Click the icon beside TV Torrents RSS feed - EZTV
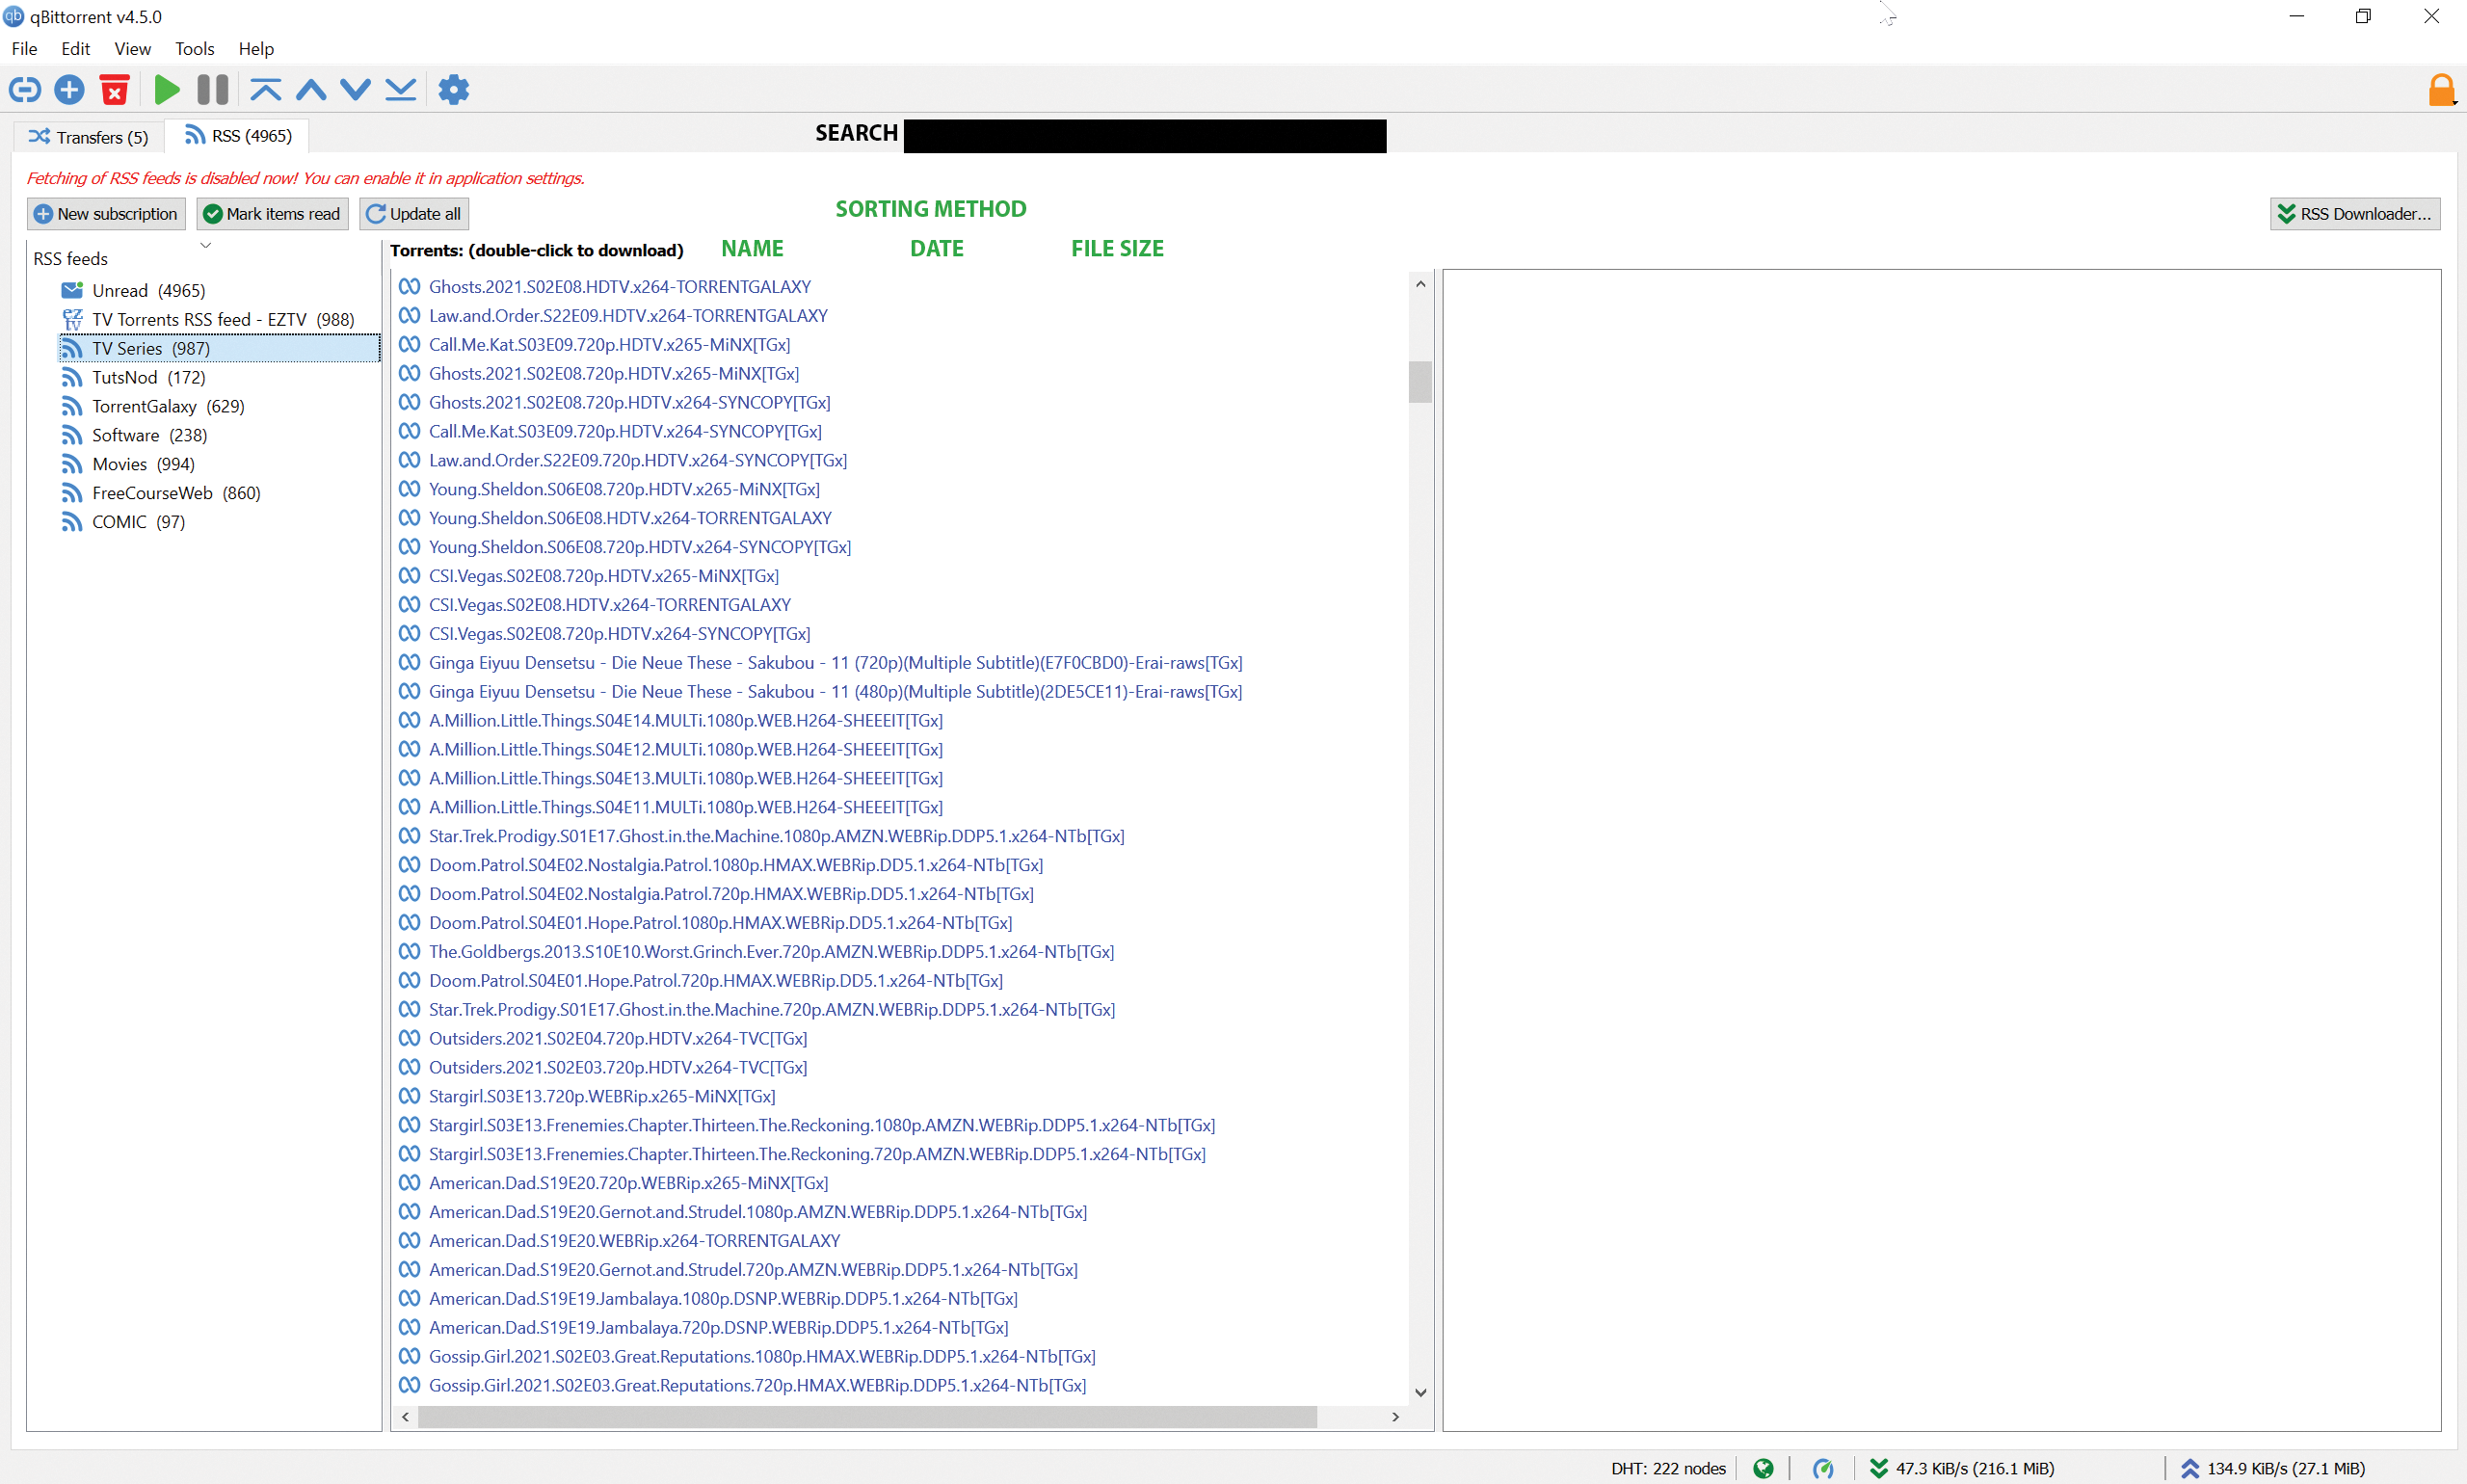Viewport: 2467px width, 1484px height. (x=72, y=319)
